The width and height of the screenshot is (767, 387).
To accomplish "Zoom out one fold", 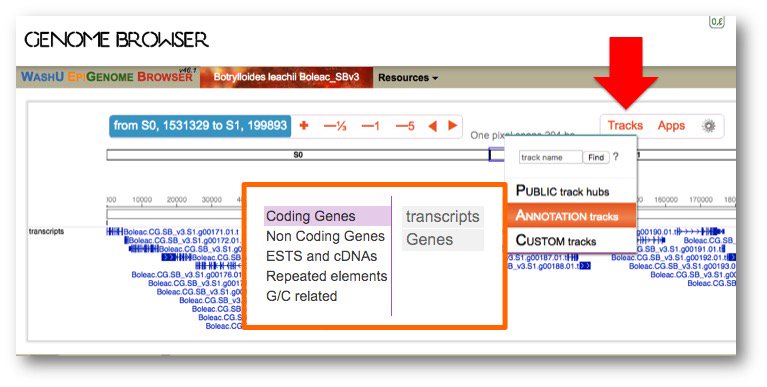I will tap(370, 126).
